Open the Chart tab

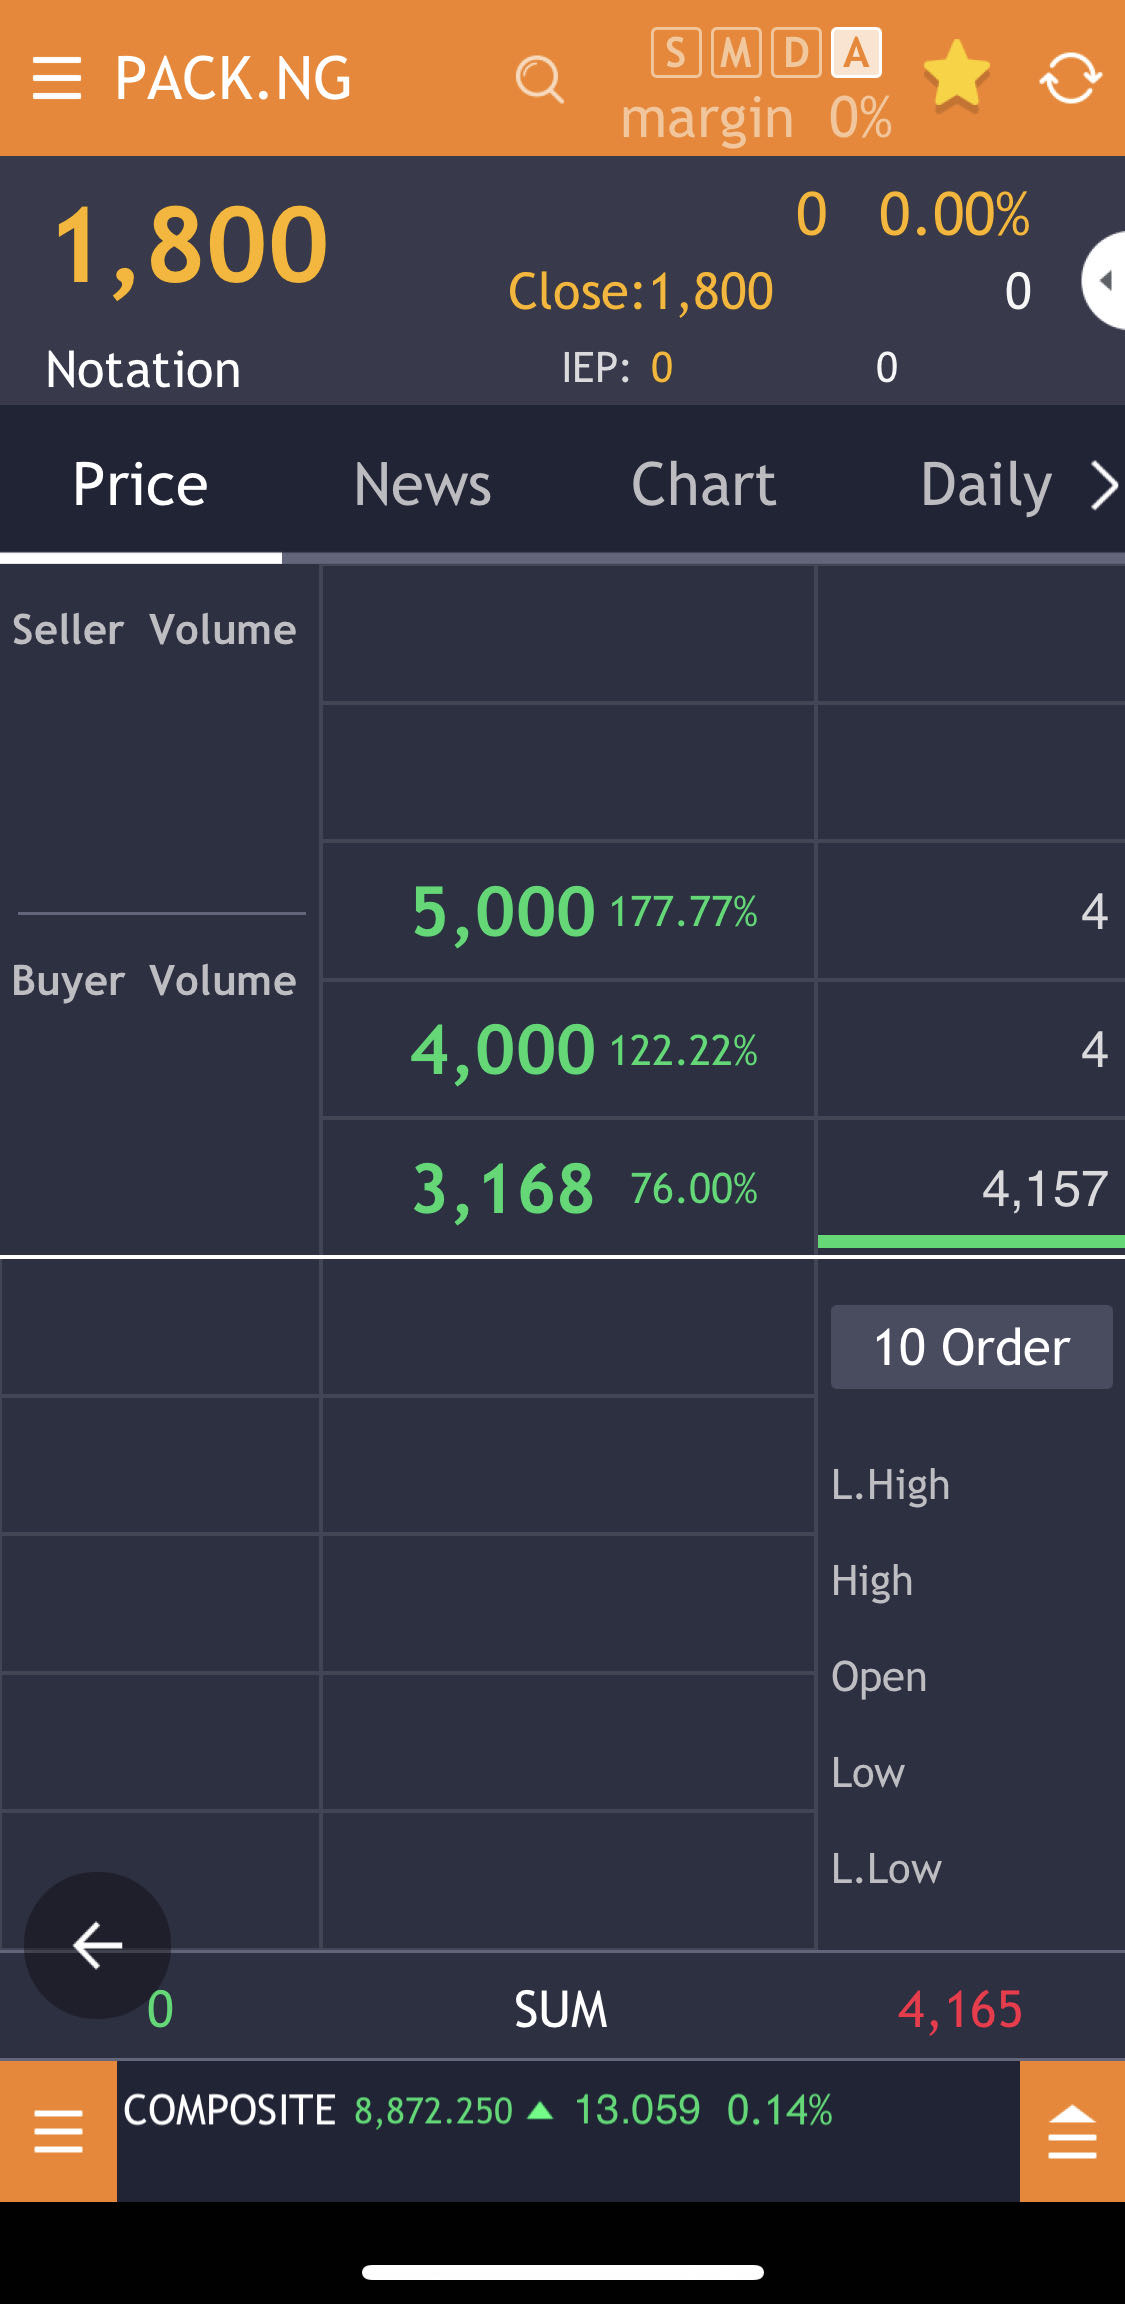point(703,485)
